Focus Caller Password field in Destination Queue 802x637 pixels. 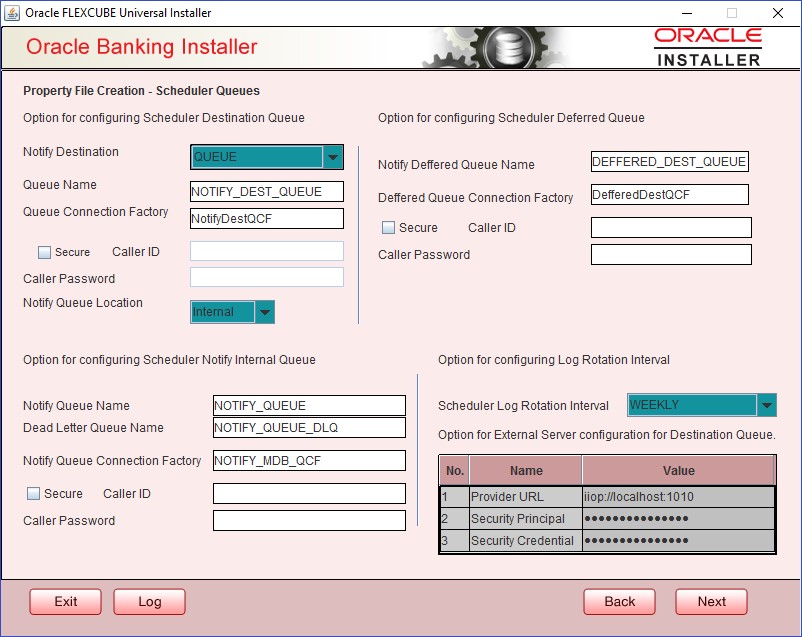(x=267, y=277)
